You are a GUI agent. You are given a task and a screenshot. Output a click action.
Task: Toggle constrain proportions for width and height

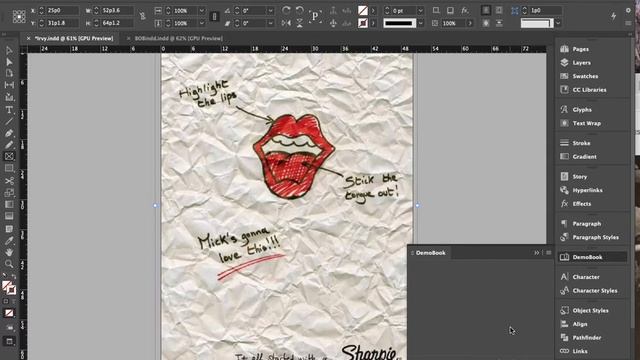pyautogui.click(x=142, y=16)
